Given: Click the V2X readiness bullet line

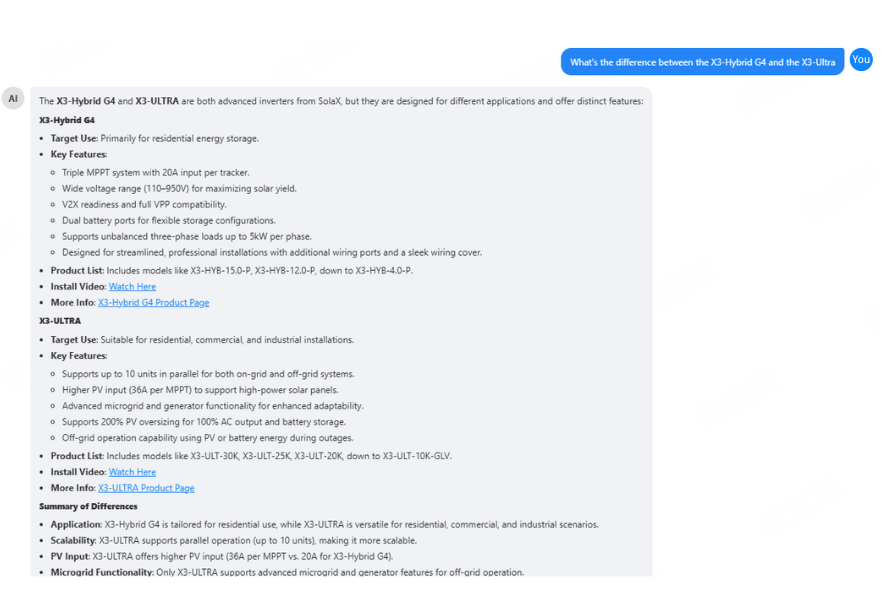Looking at the screenshot, I should point(144,205).
